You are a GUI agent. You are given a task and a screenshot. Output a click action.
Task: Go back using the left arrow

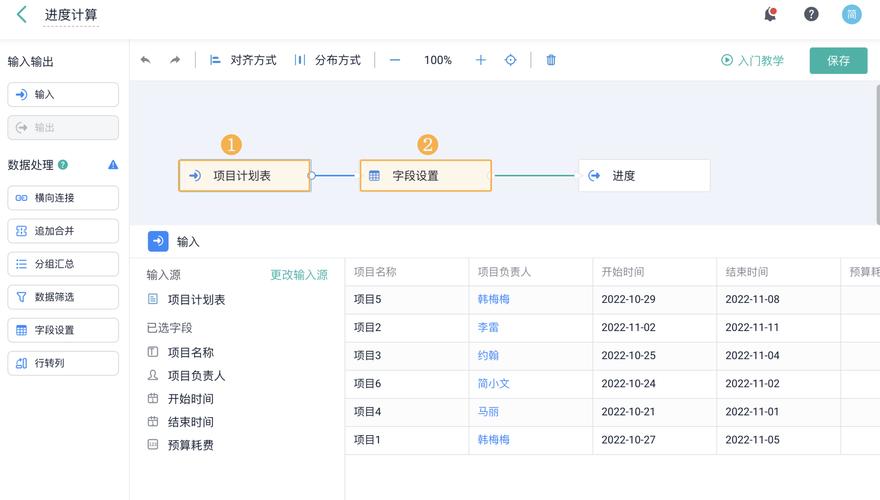pyautogui.click(x=21, y=14)
